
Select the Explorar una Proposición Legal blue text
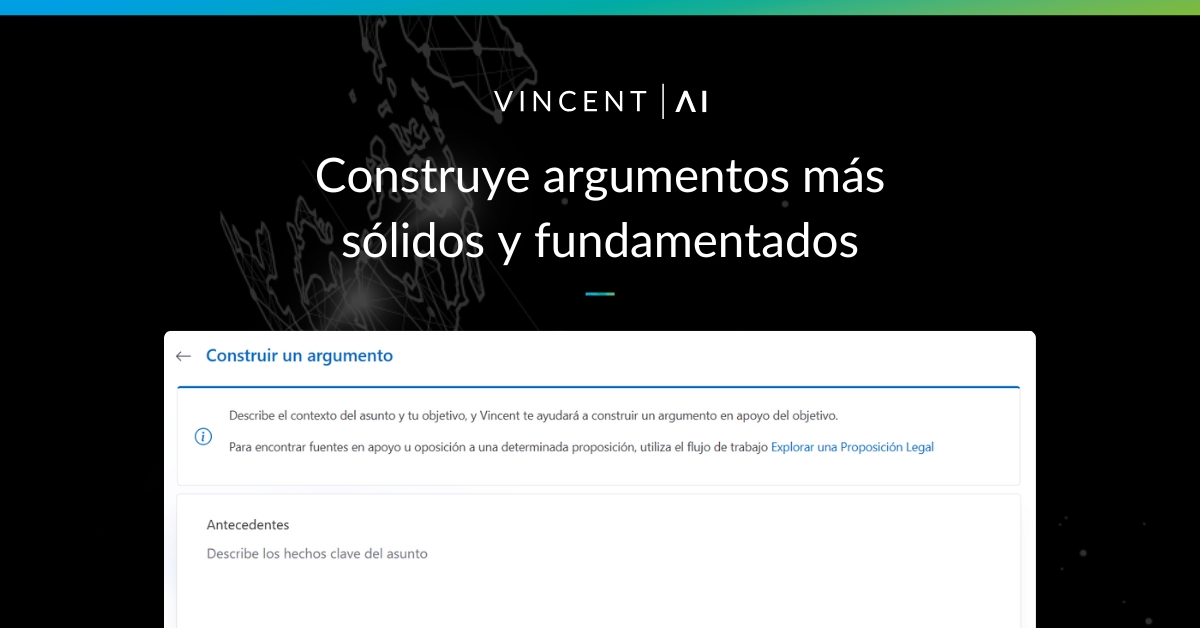coord(851,447)
